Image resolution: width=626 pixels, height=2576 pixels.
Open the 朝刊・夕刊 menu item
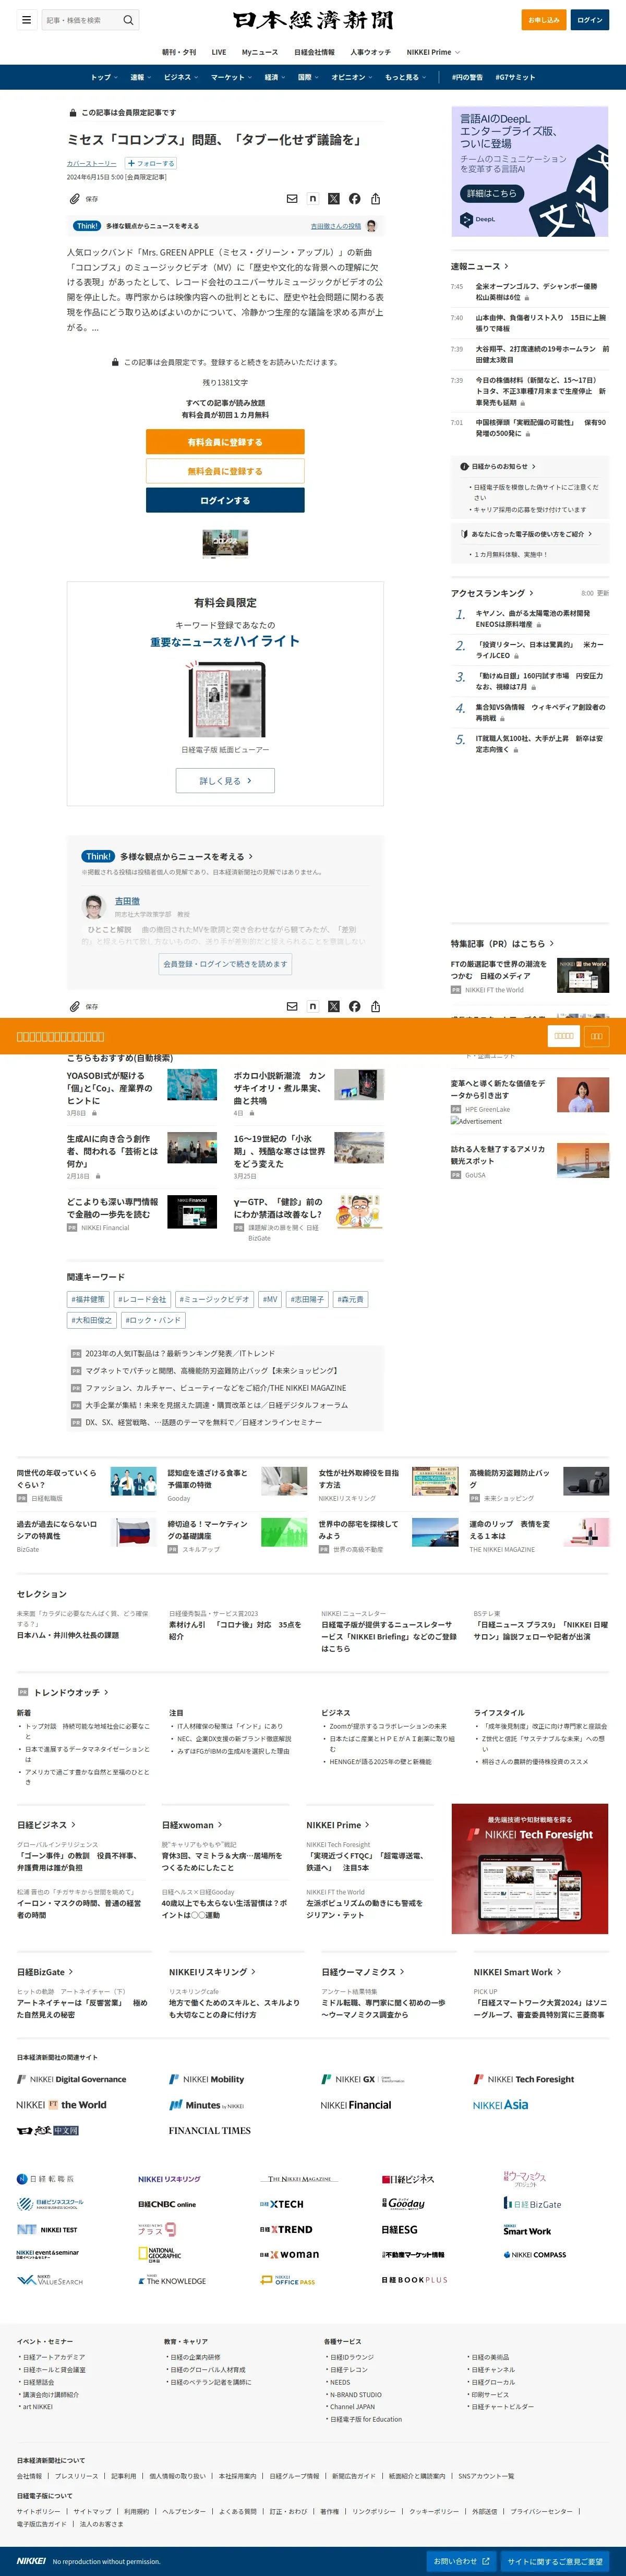click(179, 52)
